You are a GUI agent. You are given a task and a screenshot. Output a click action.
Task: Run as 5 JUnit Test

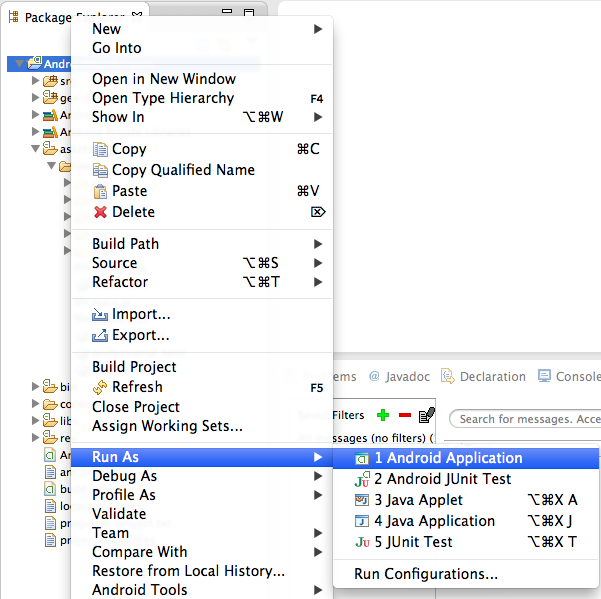pyautogui.click(x=466, y=542)
